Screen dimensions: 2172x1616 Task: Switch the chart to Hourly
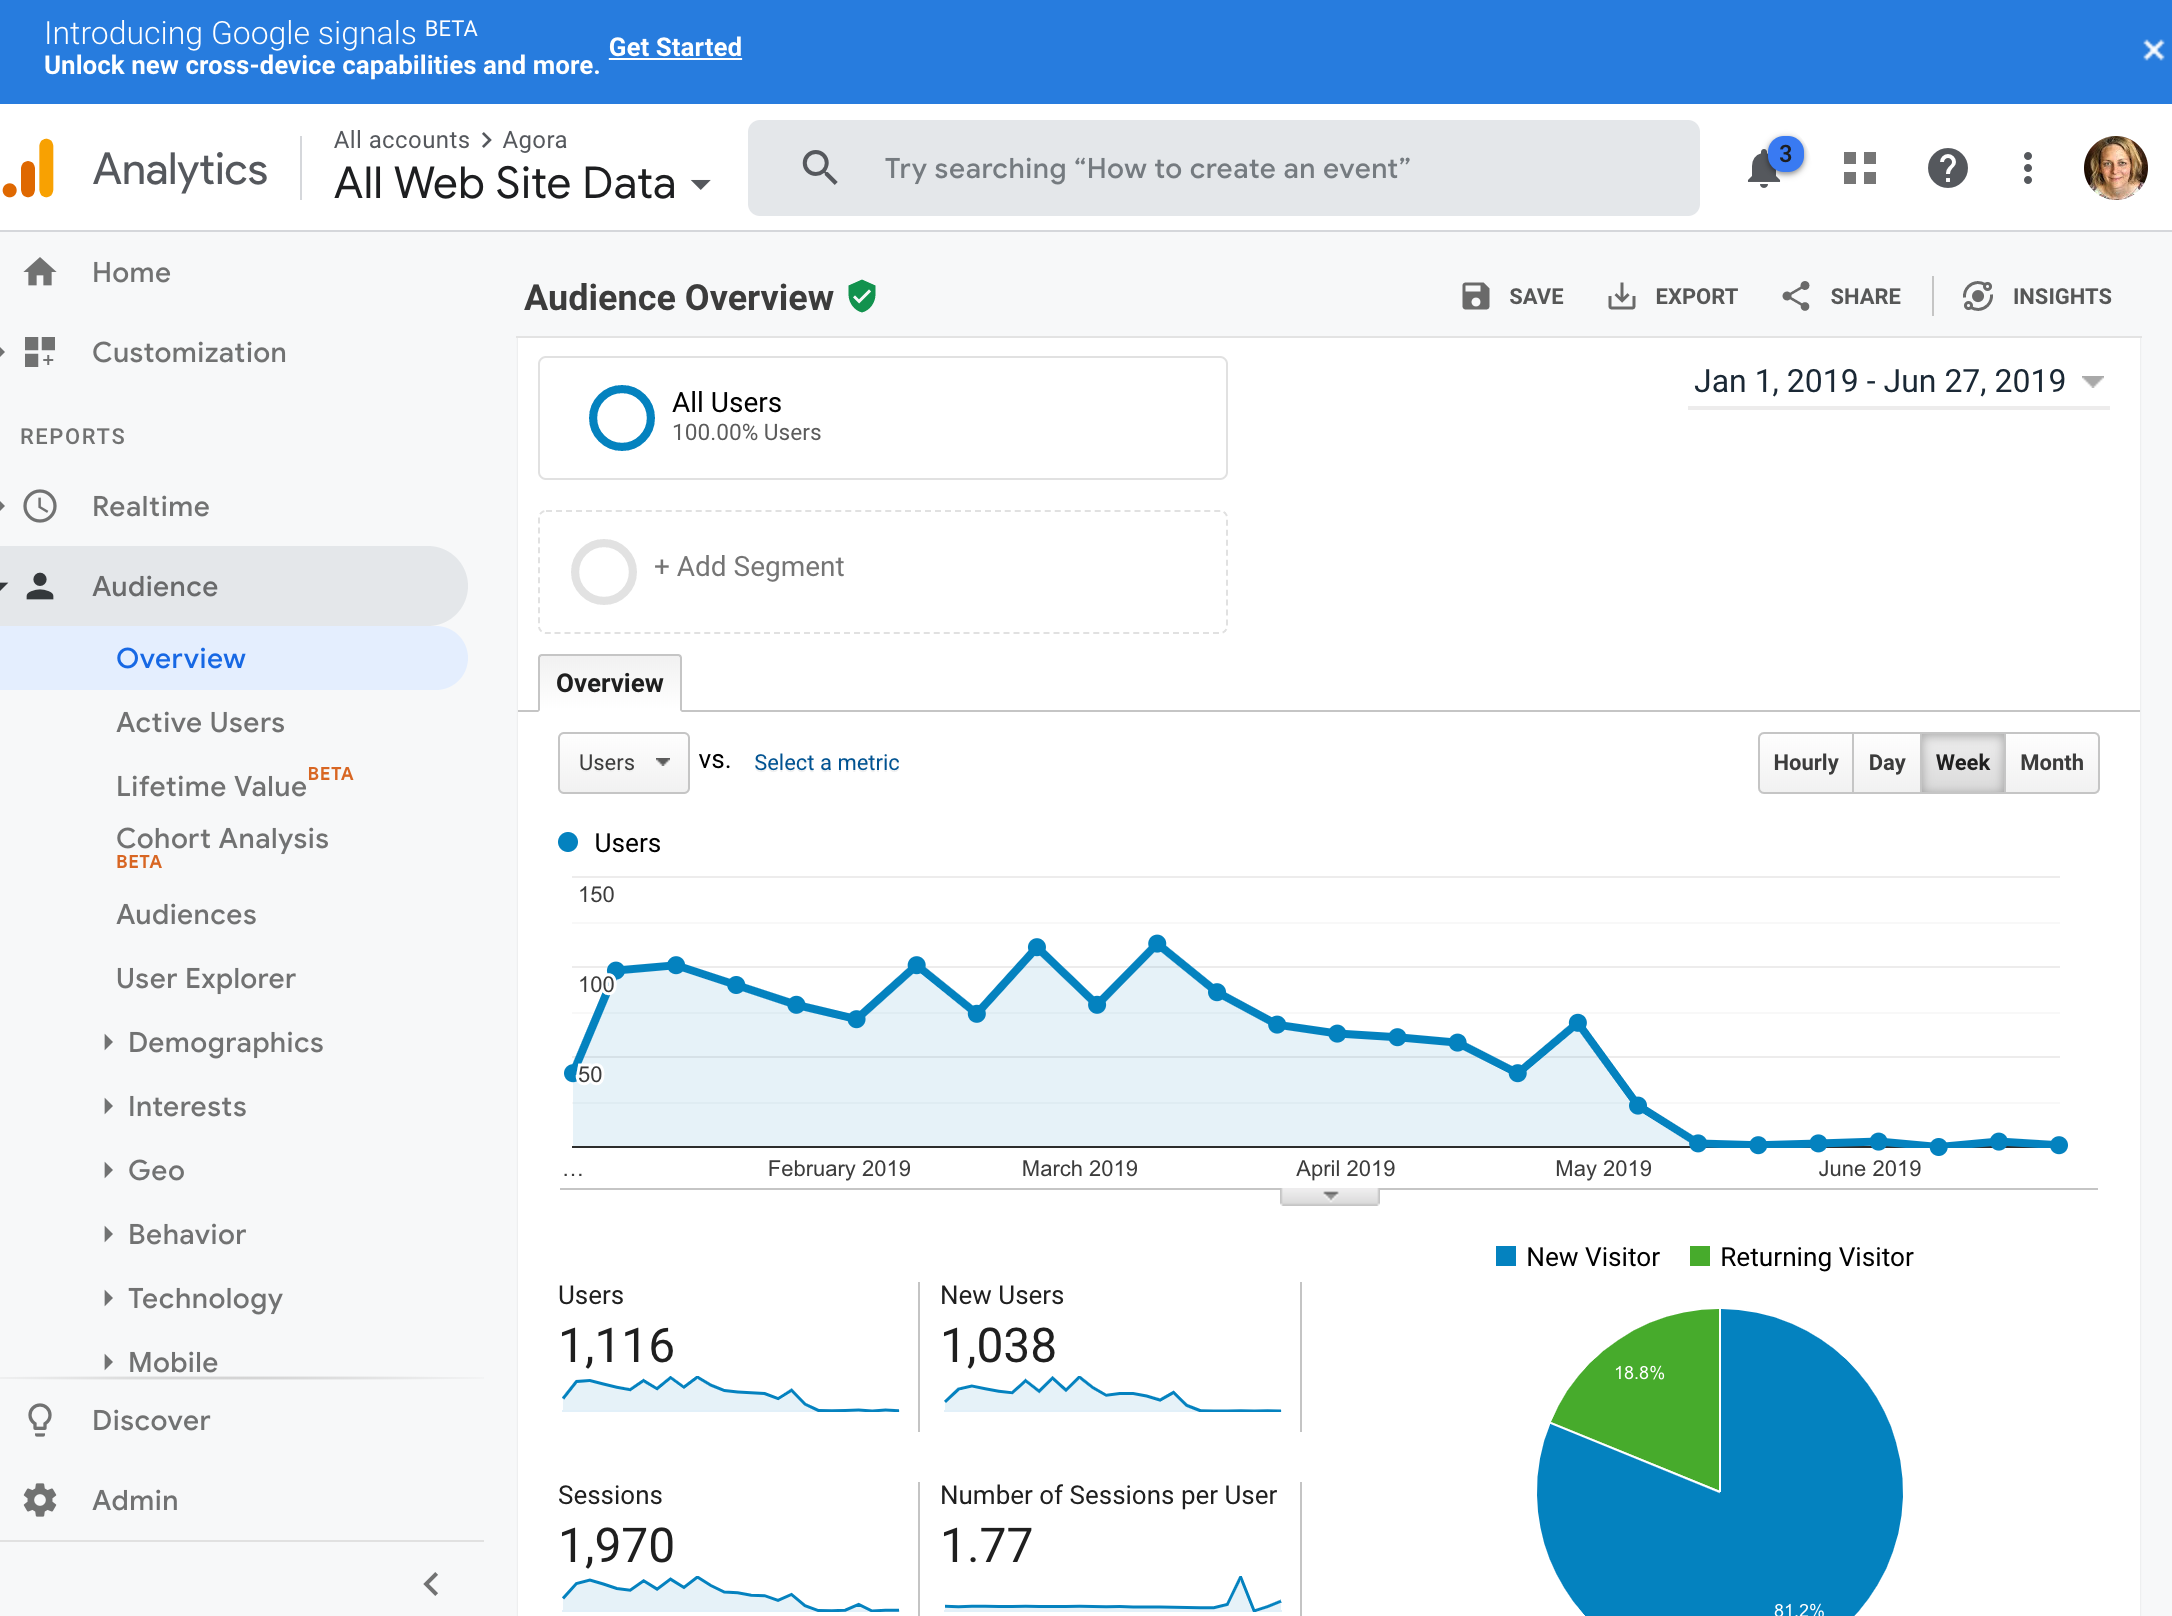point(1806,763)
